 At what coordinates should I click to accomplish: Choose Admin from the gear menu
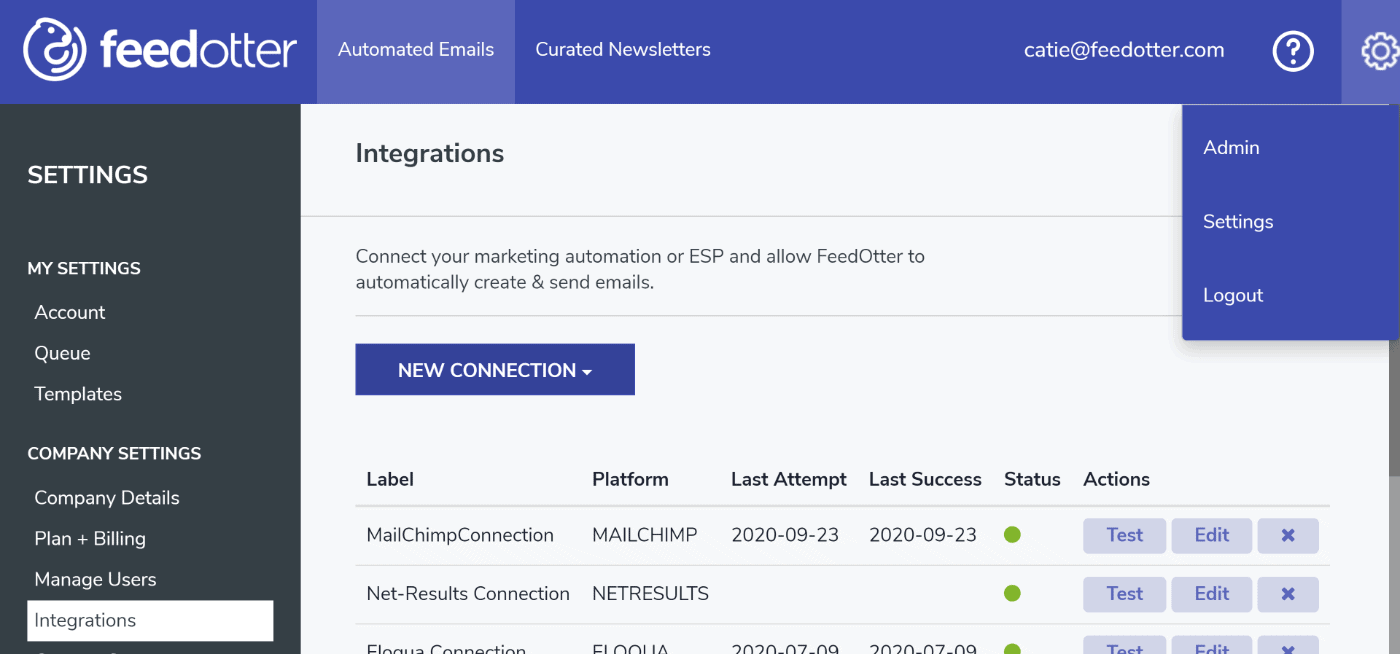1231,148
